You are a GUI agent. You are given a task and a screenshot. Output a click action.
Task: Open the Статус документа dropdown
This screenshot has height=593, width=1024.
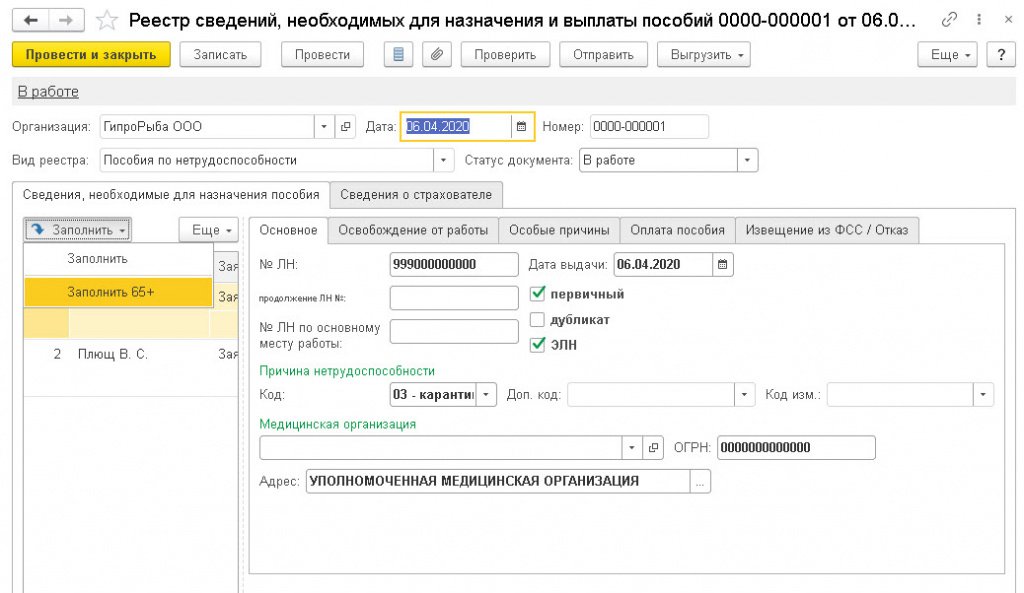click(747, 160)
